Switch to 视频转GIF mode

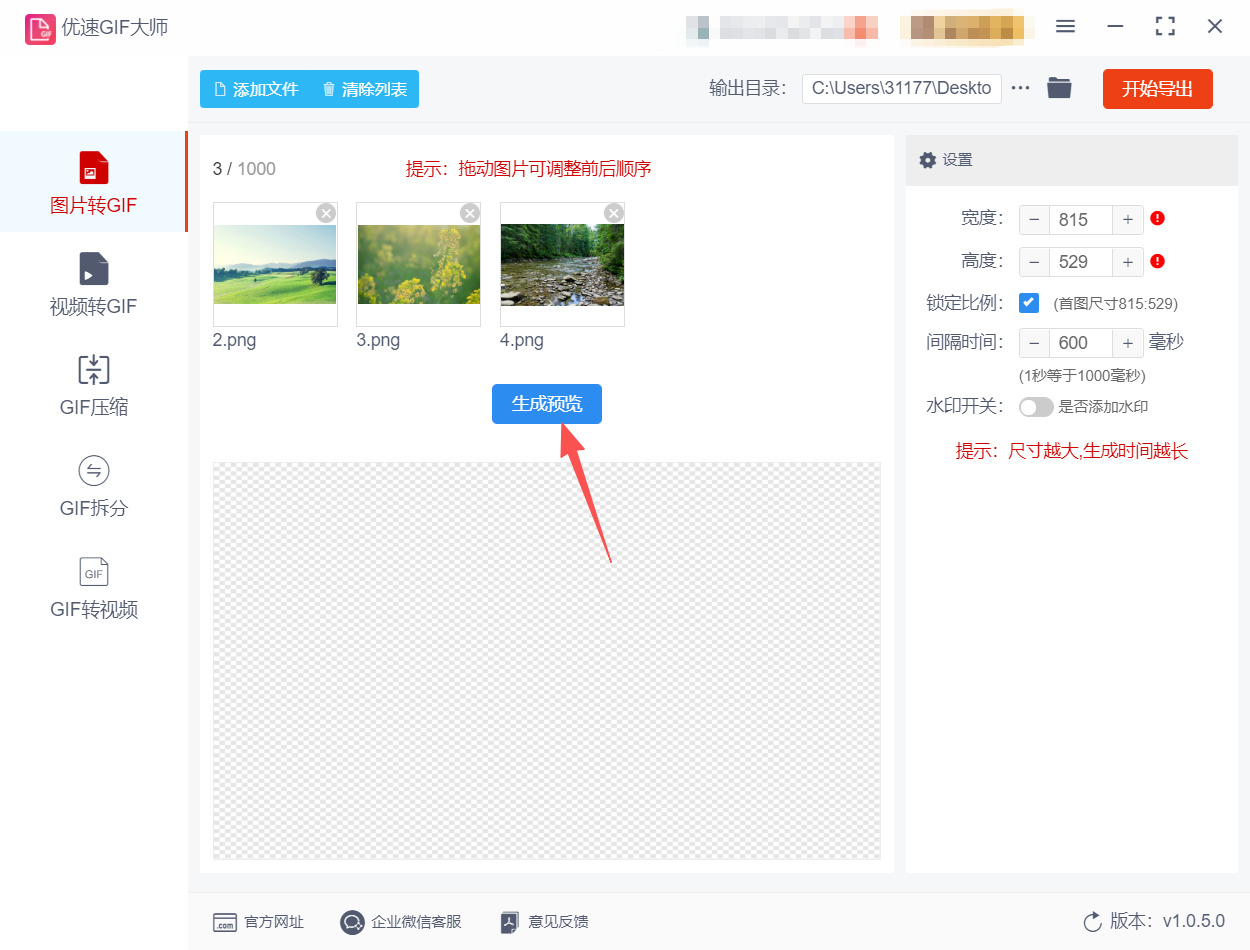coord(93,284)
